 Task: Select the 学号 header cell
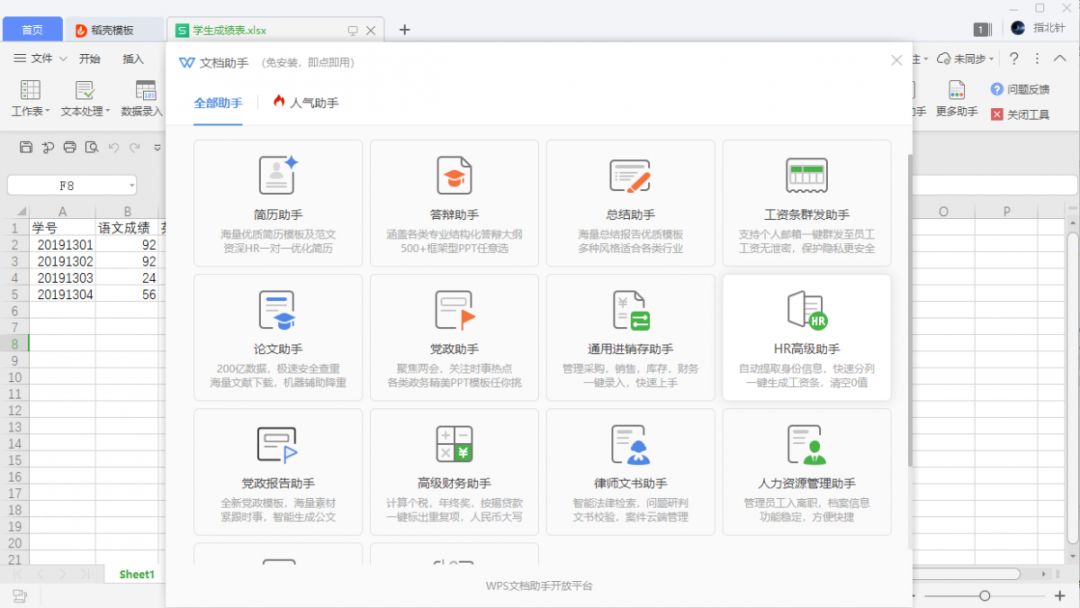click(x=62, y=228)
